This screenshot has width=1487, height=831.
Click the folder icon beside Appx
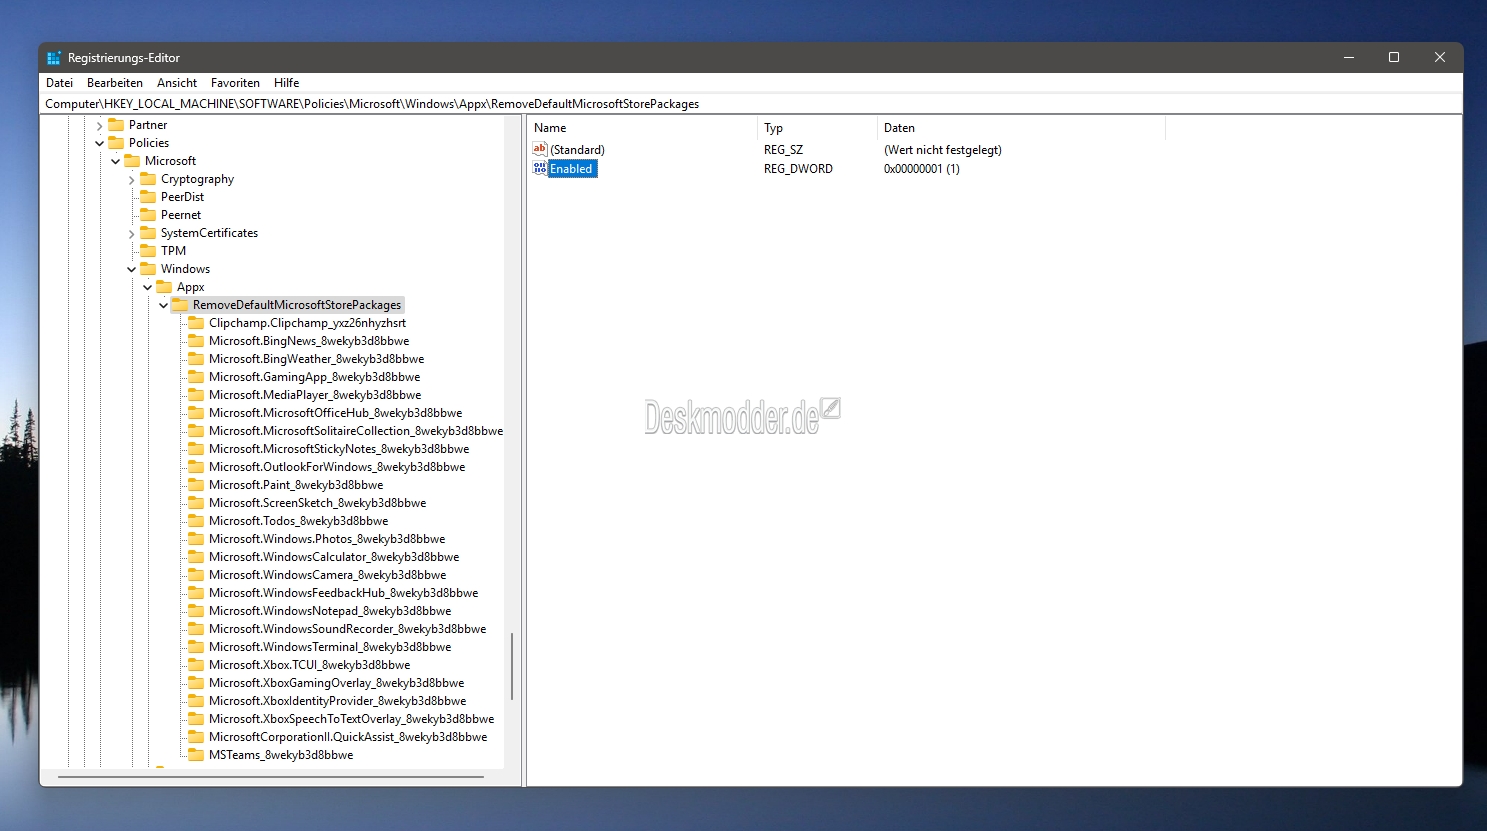pyautogui.click(x=164, y=287)
